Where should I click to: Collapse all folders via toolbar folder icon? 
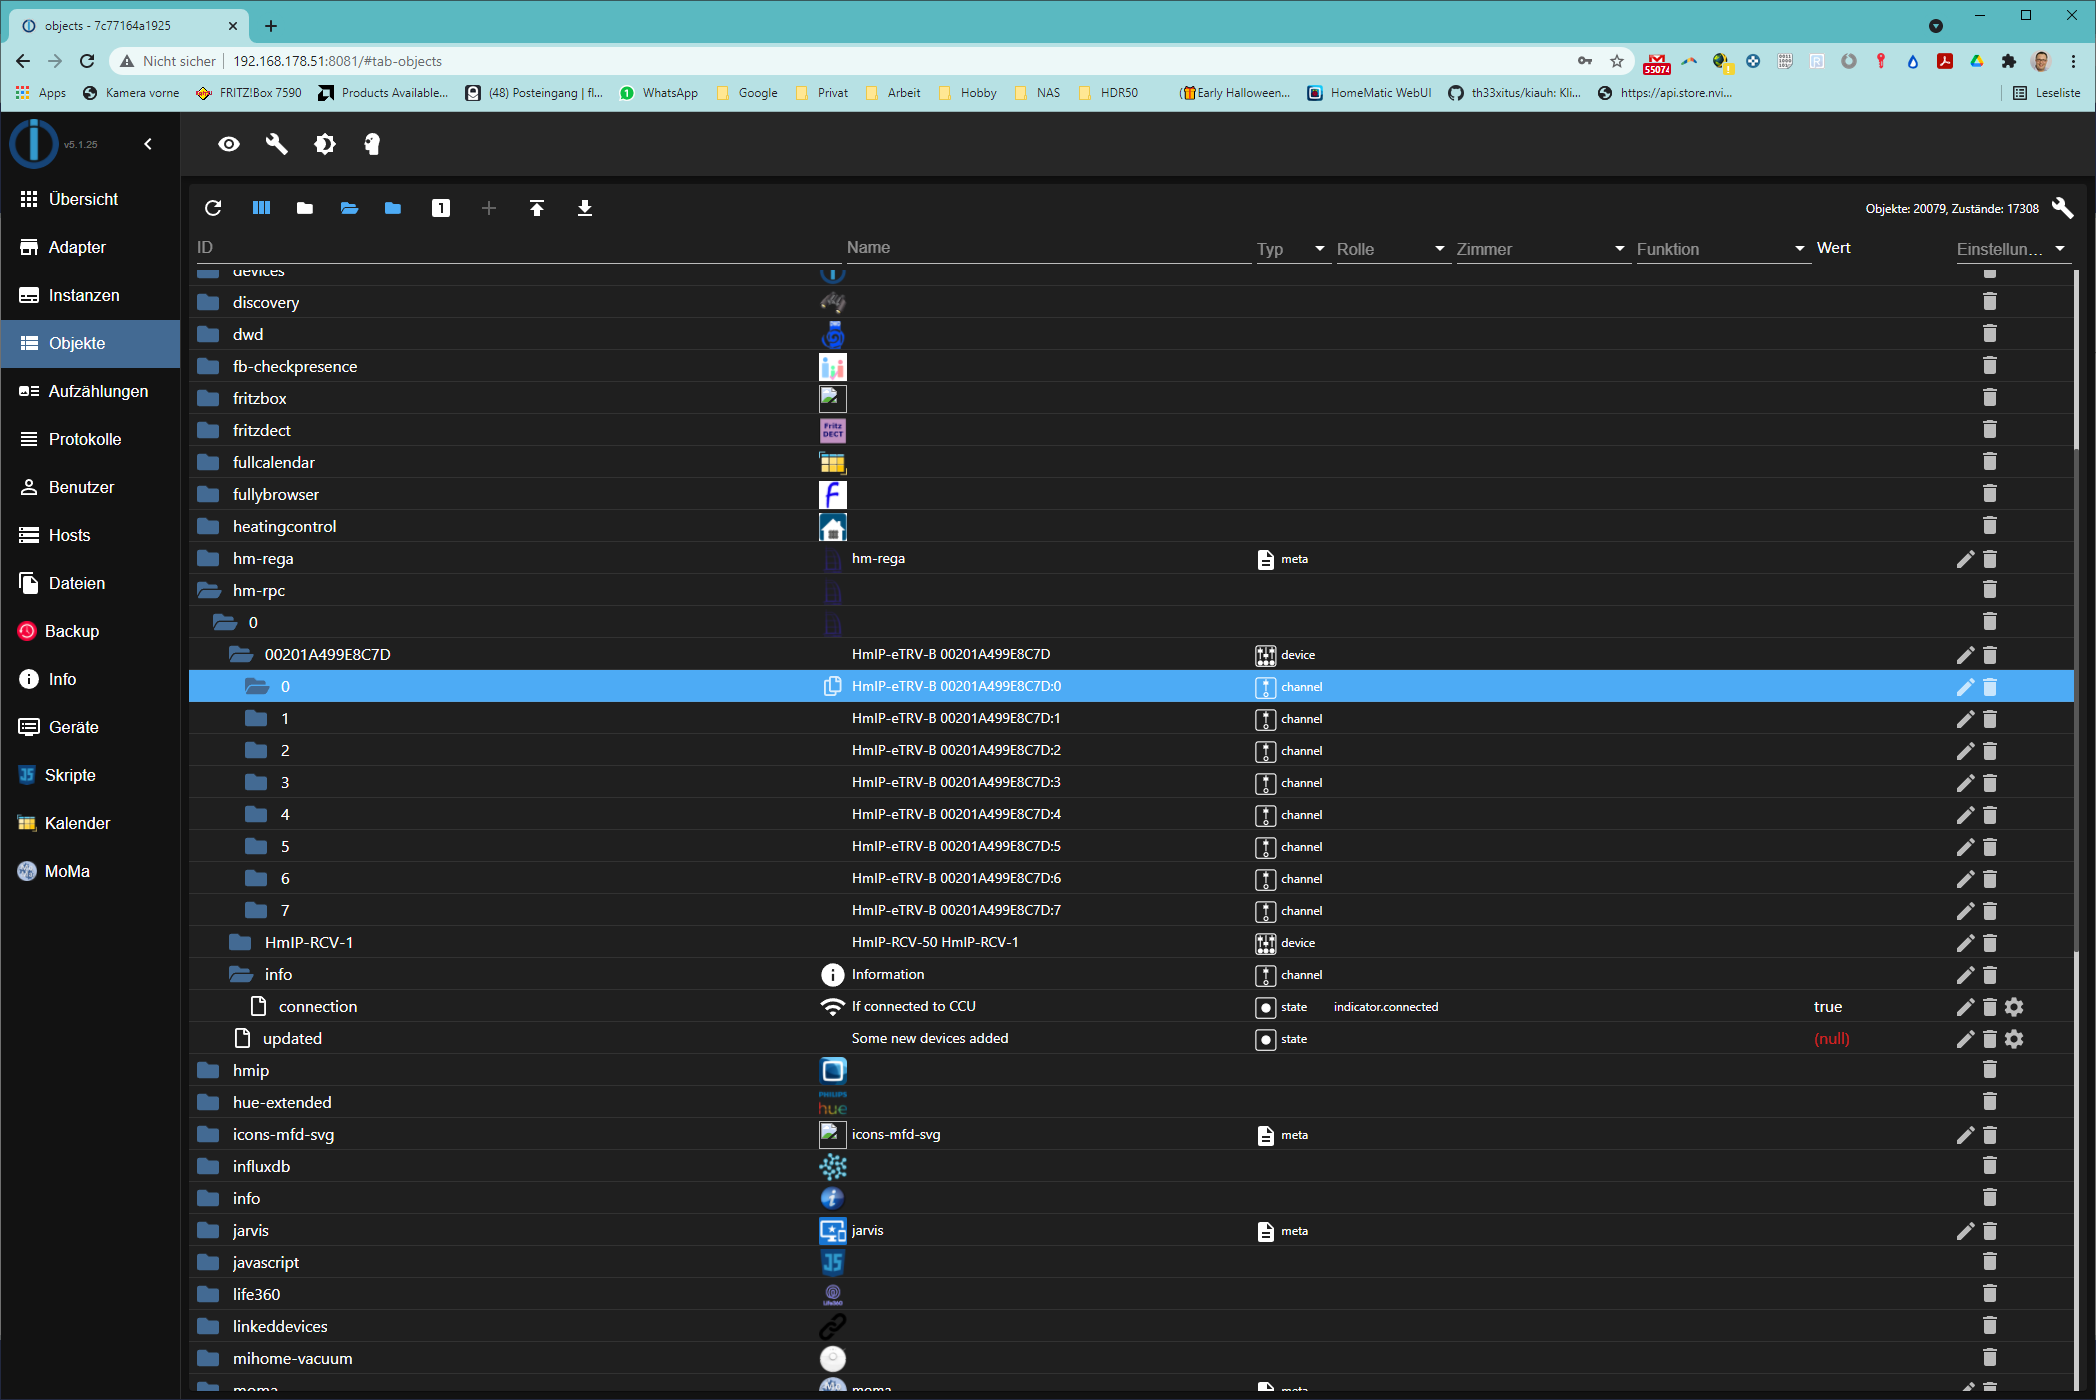click(305, 208)
